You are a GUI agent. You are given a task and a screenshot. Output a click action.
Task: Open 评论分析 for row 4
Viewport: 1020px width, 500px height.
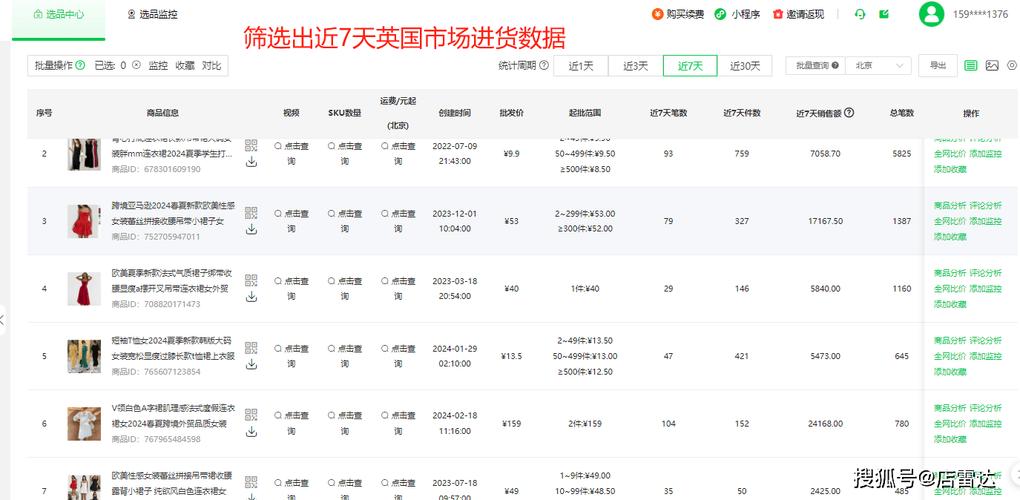(x=986, y=272)
